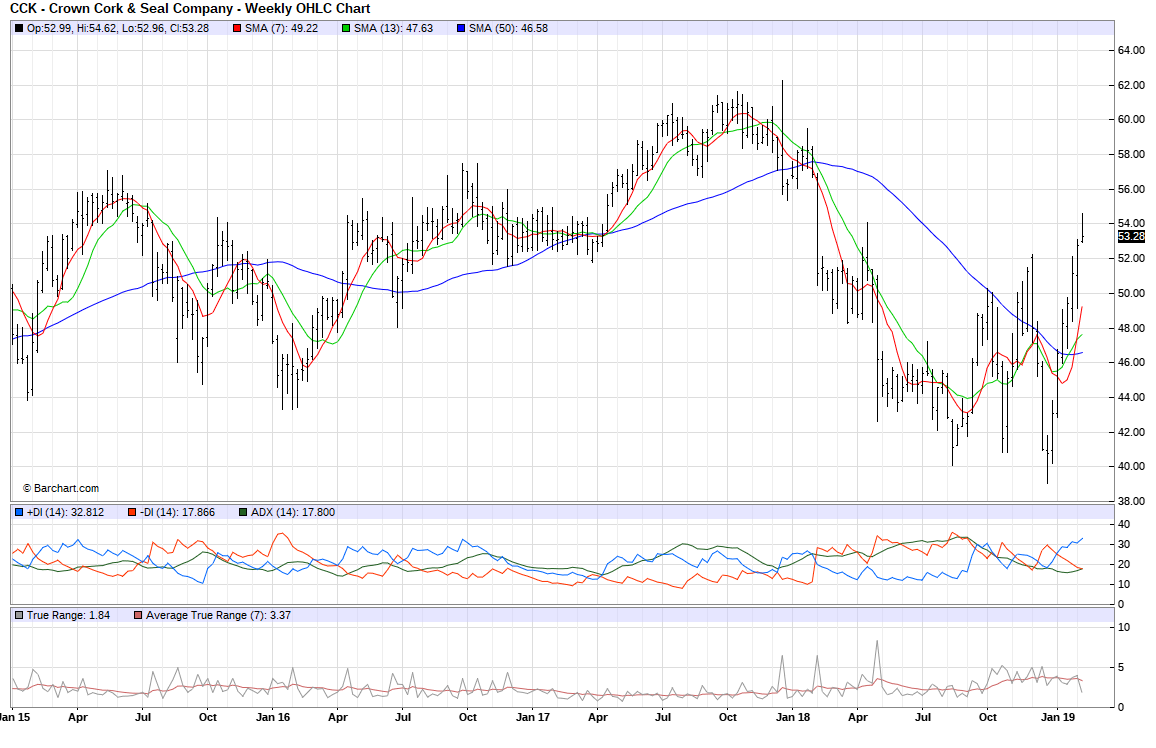Image resolution: width=1156 pixels, height=748 pixels.
Task: Click the 42.00 price axis label
Action: click(x=1131, y=431)
